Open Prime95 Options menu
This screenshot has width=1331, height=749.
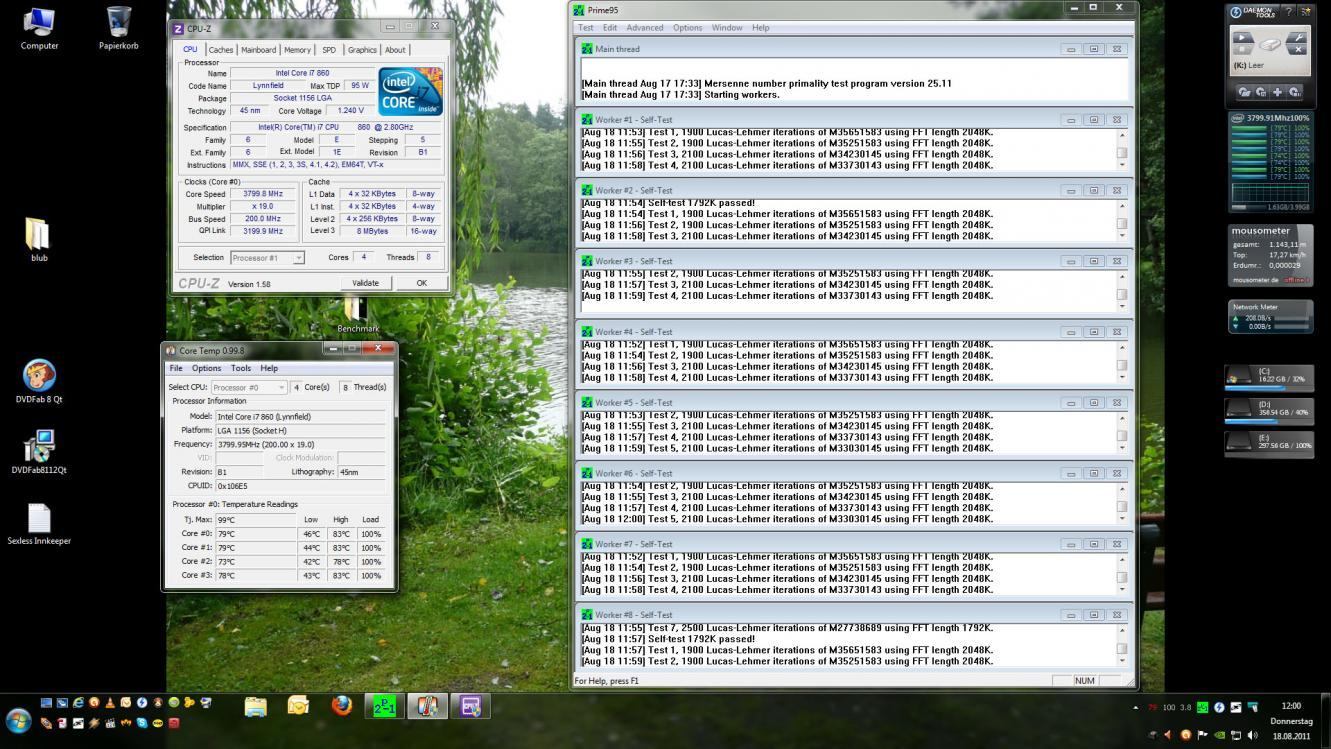[687, 27]
